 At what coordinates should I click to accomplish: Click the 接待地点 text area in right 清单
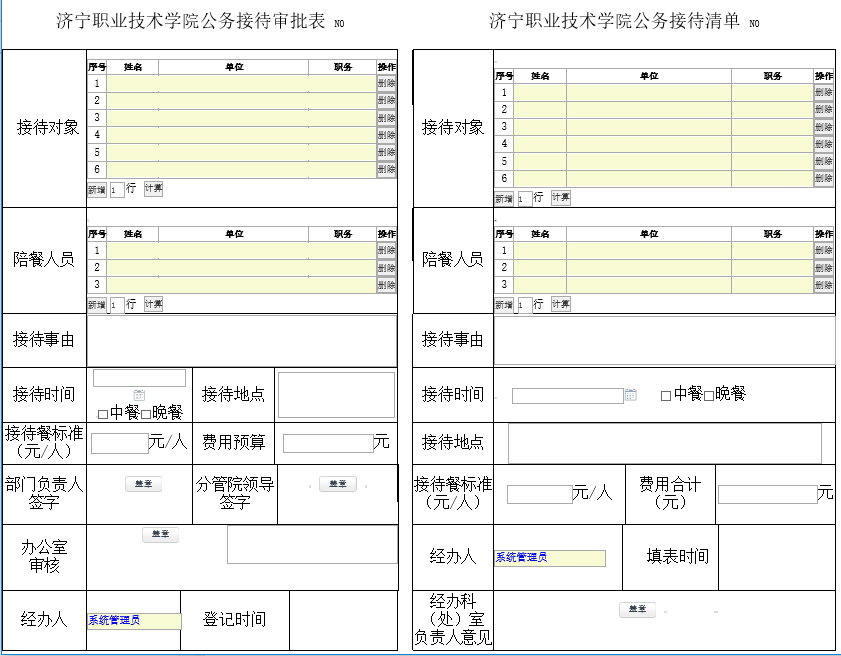click(x=664, y=443)
